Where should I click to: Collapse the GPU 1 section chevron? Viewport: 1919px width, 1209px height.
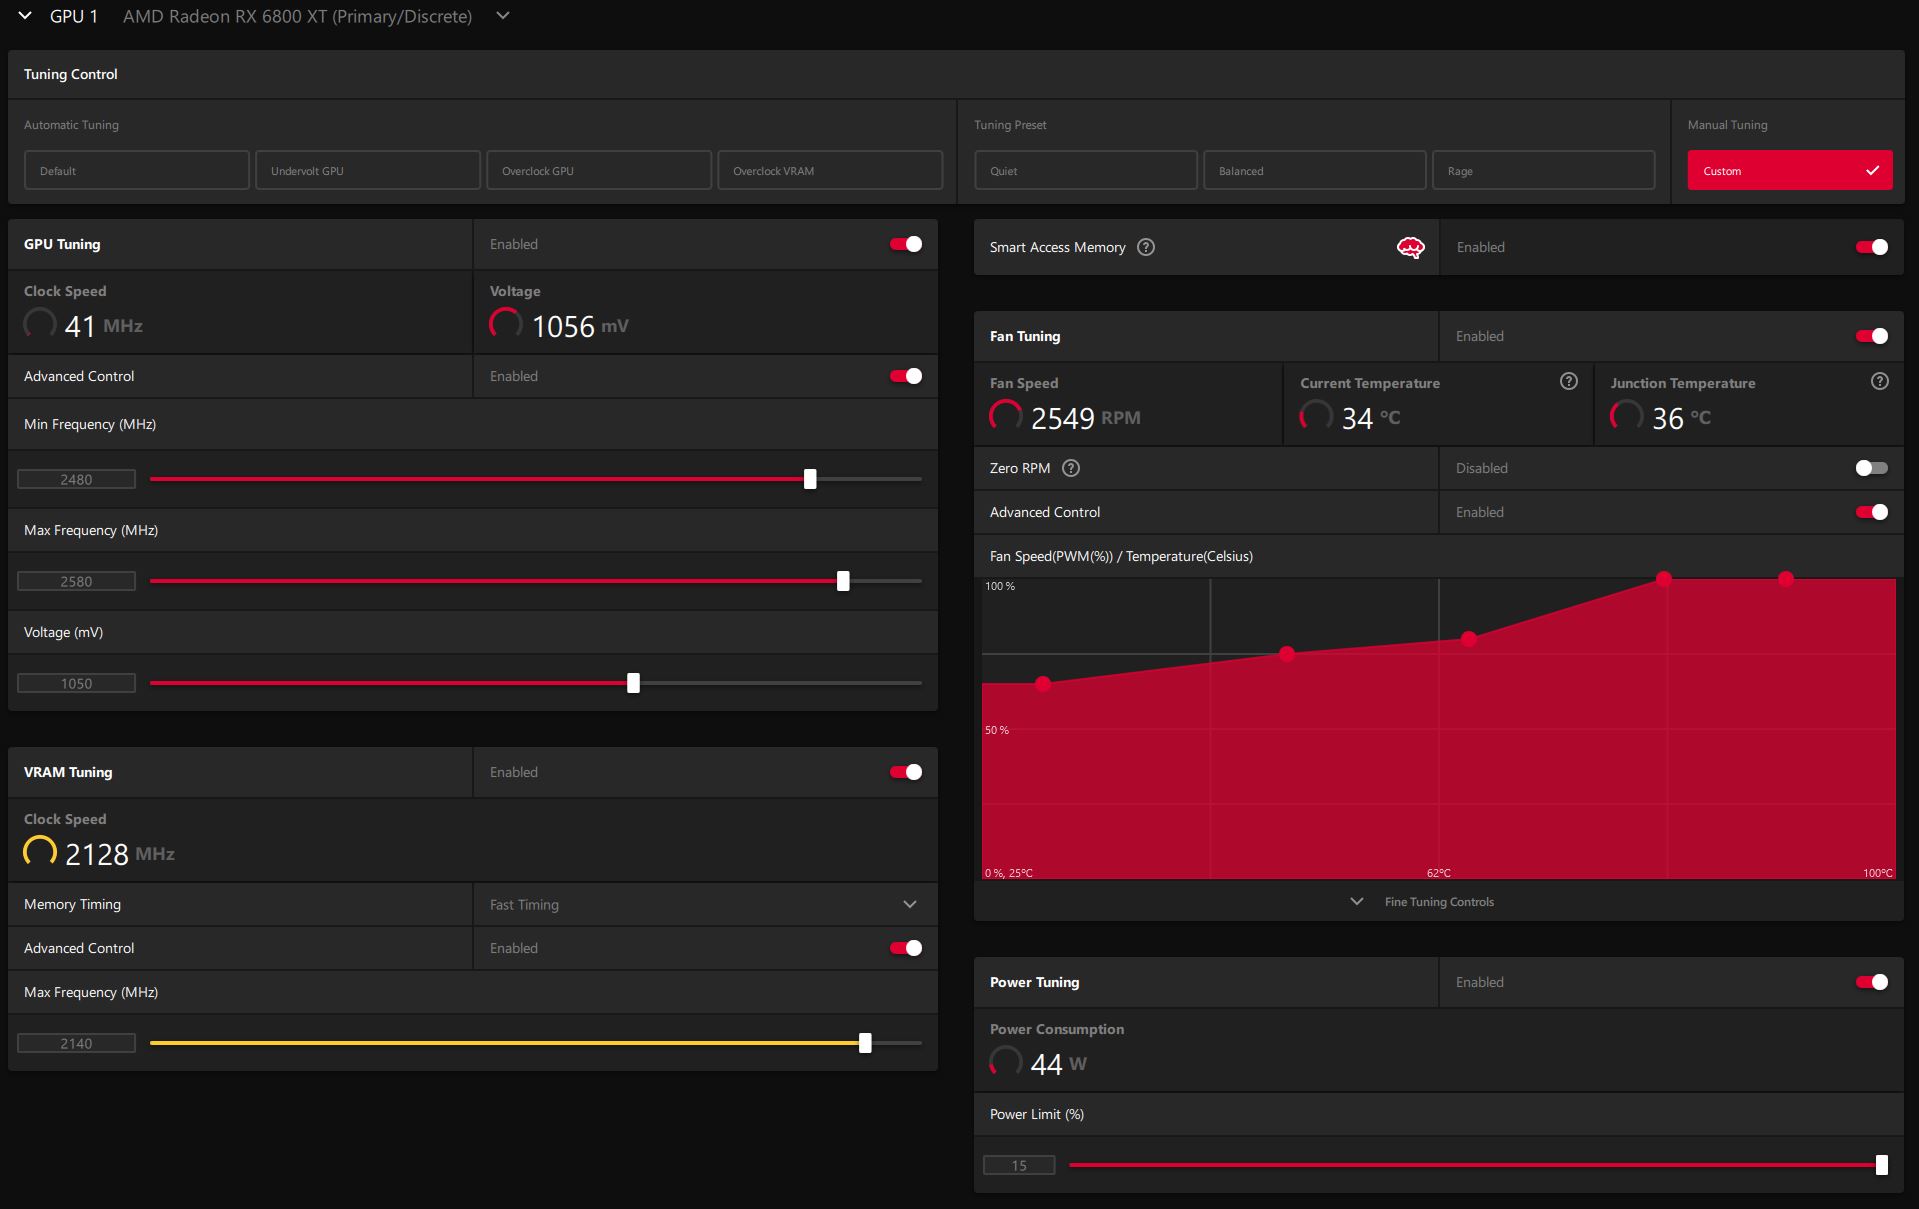coord(25,16)
